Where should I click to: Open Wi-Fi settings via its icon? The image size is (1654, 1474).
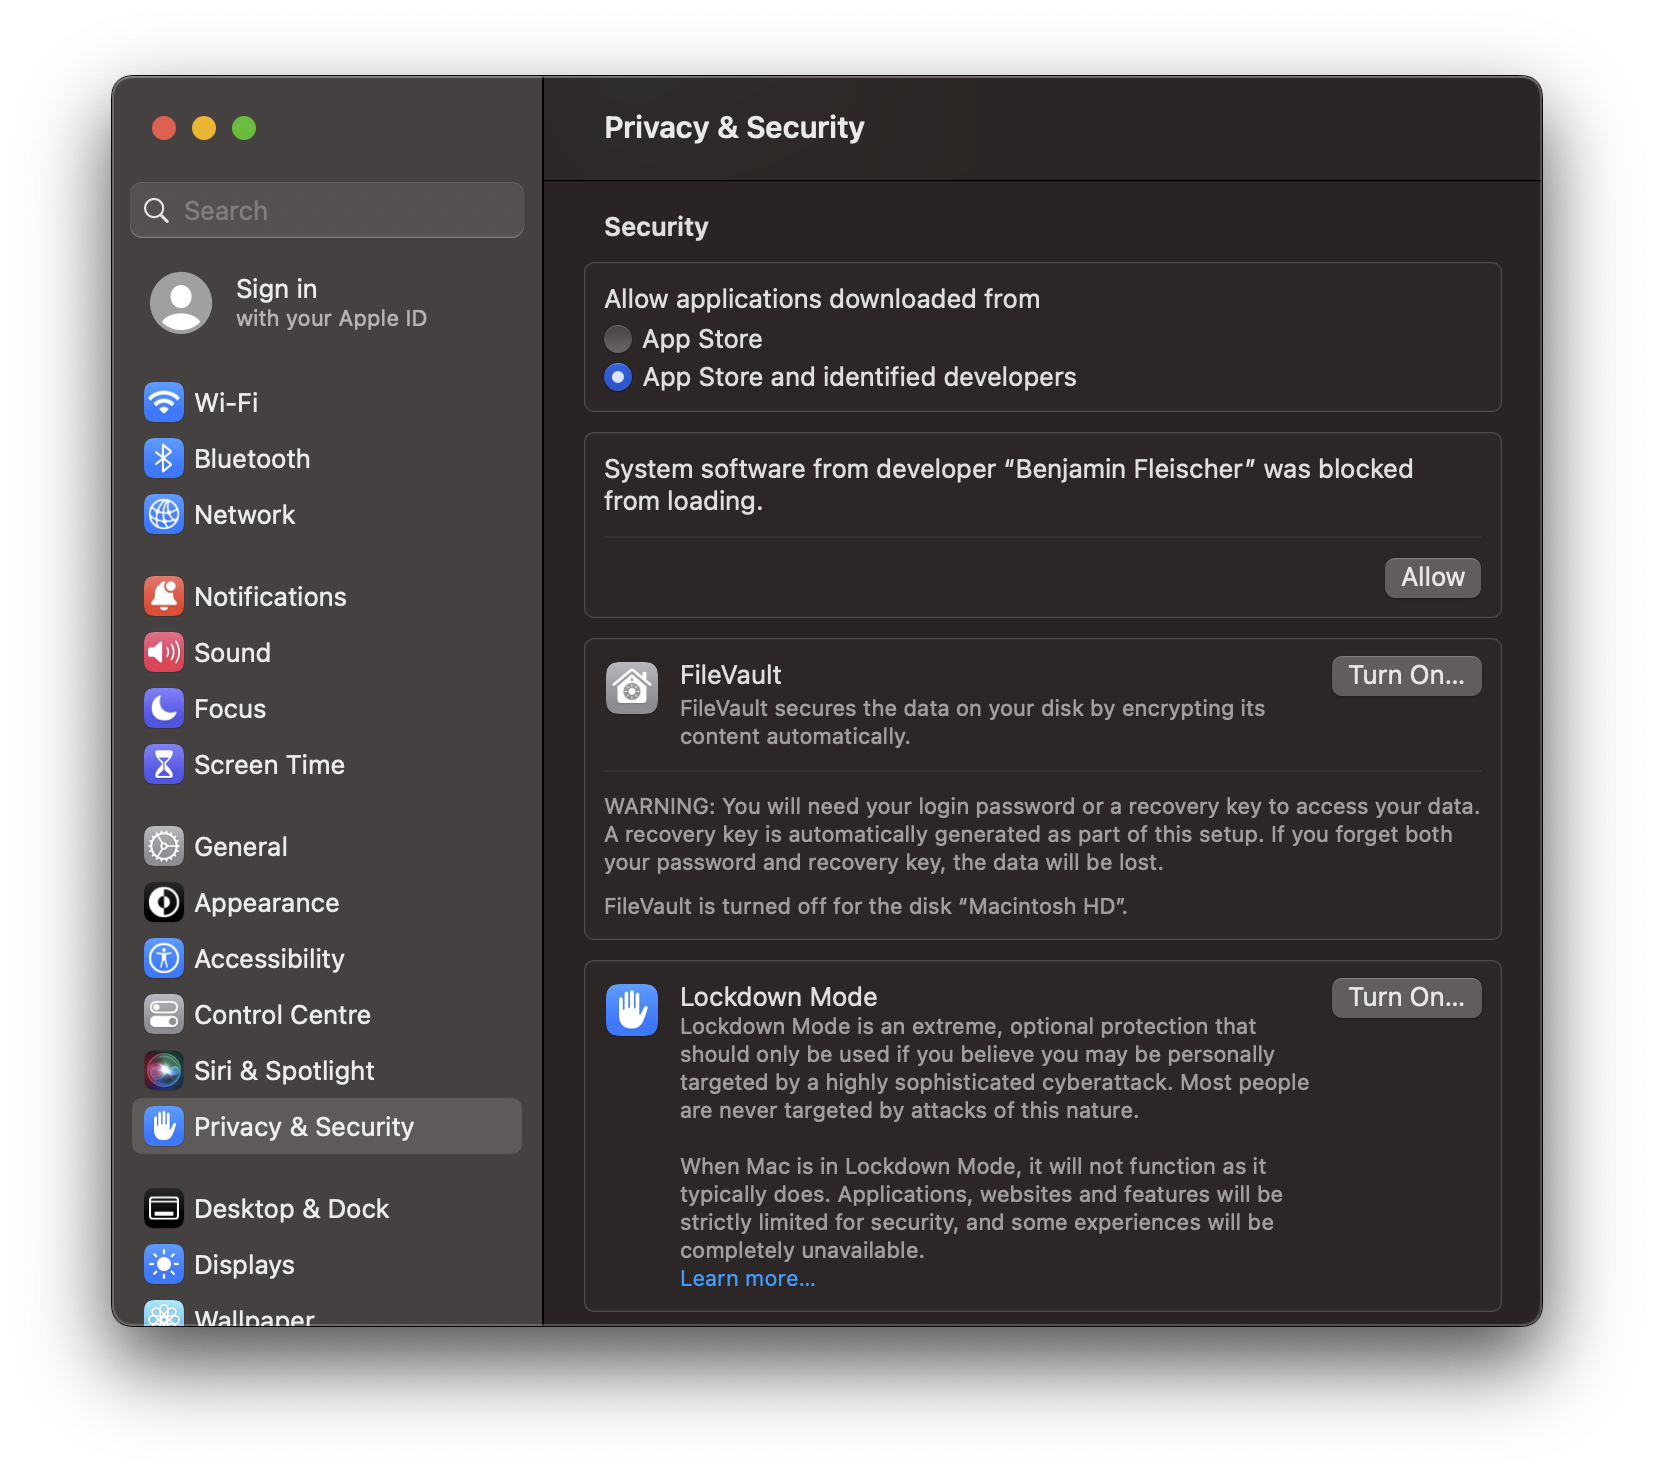coord(164,403)
